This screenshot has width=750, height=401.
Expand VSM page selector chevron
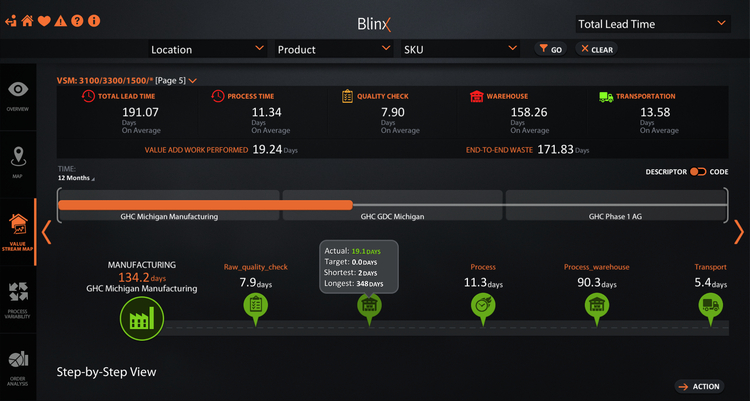(x=193, y=81)
